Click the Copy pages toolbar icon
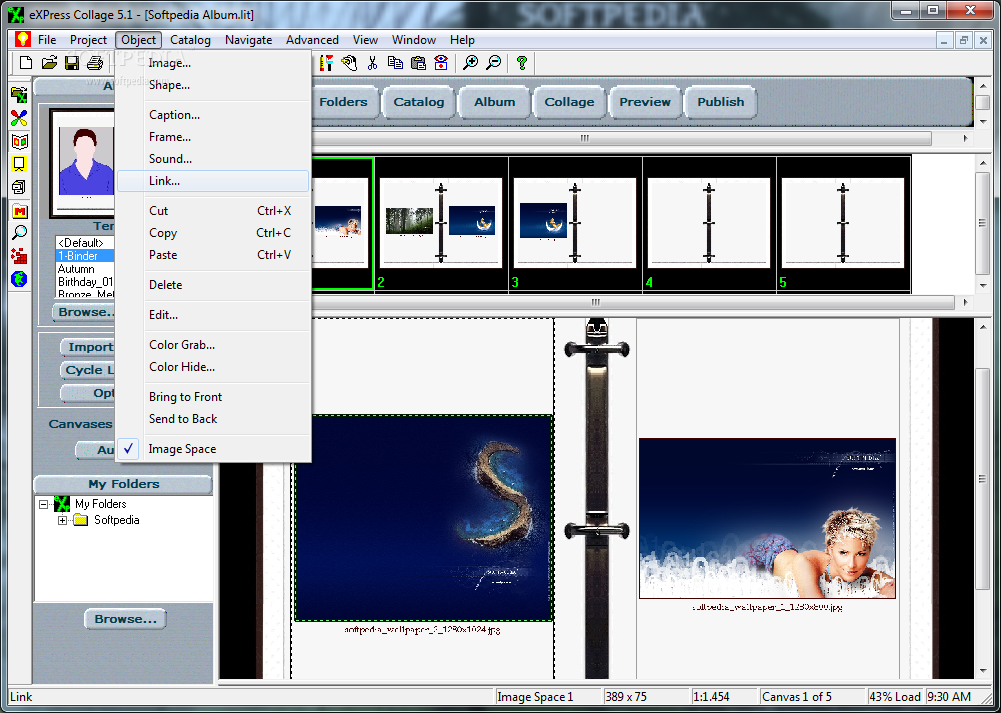Image resolution: width=1001 pixels, height=713 pixels. click(395, 63)
